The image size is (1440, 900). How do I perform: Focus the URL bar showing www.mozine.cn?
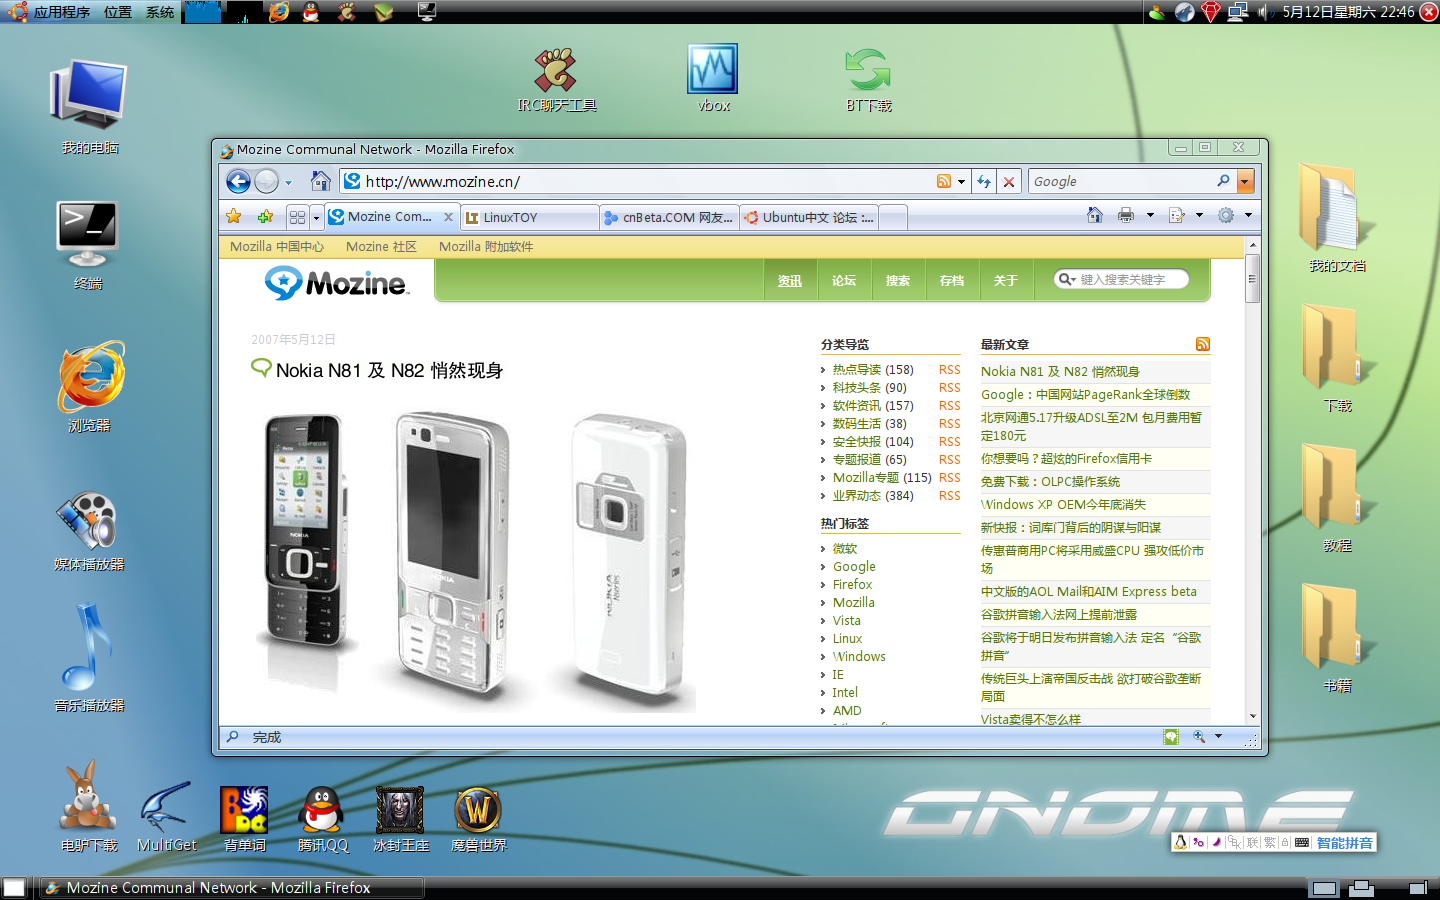636,181
